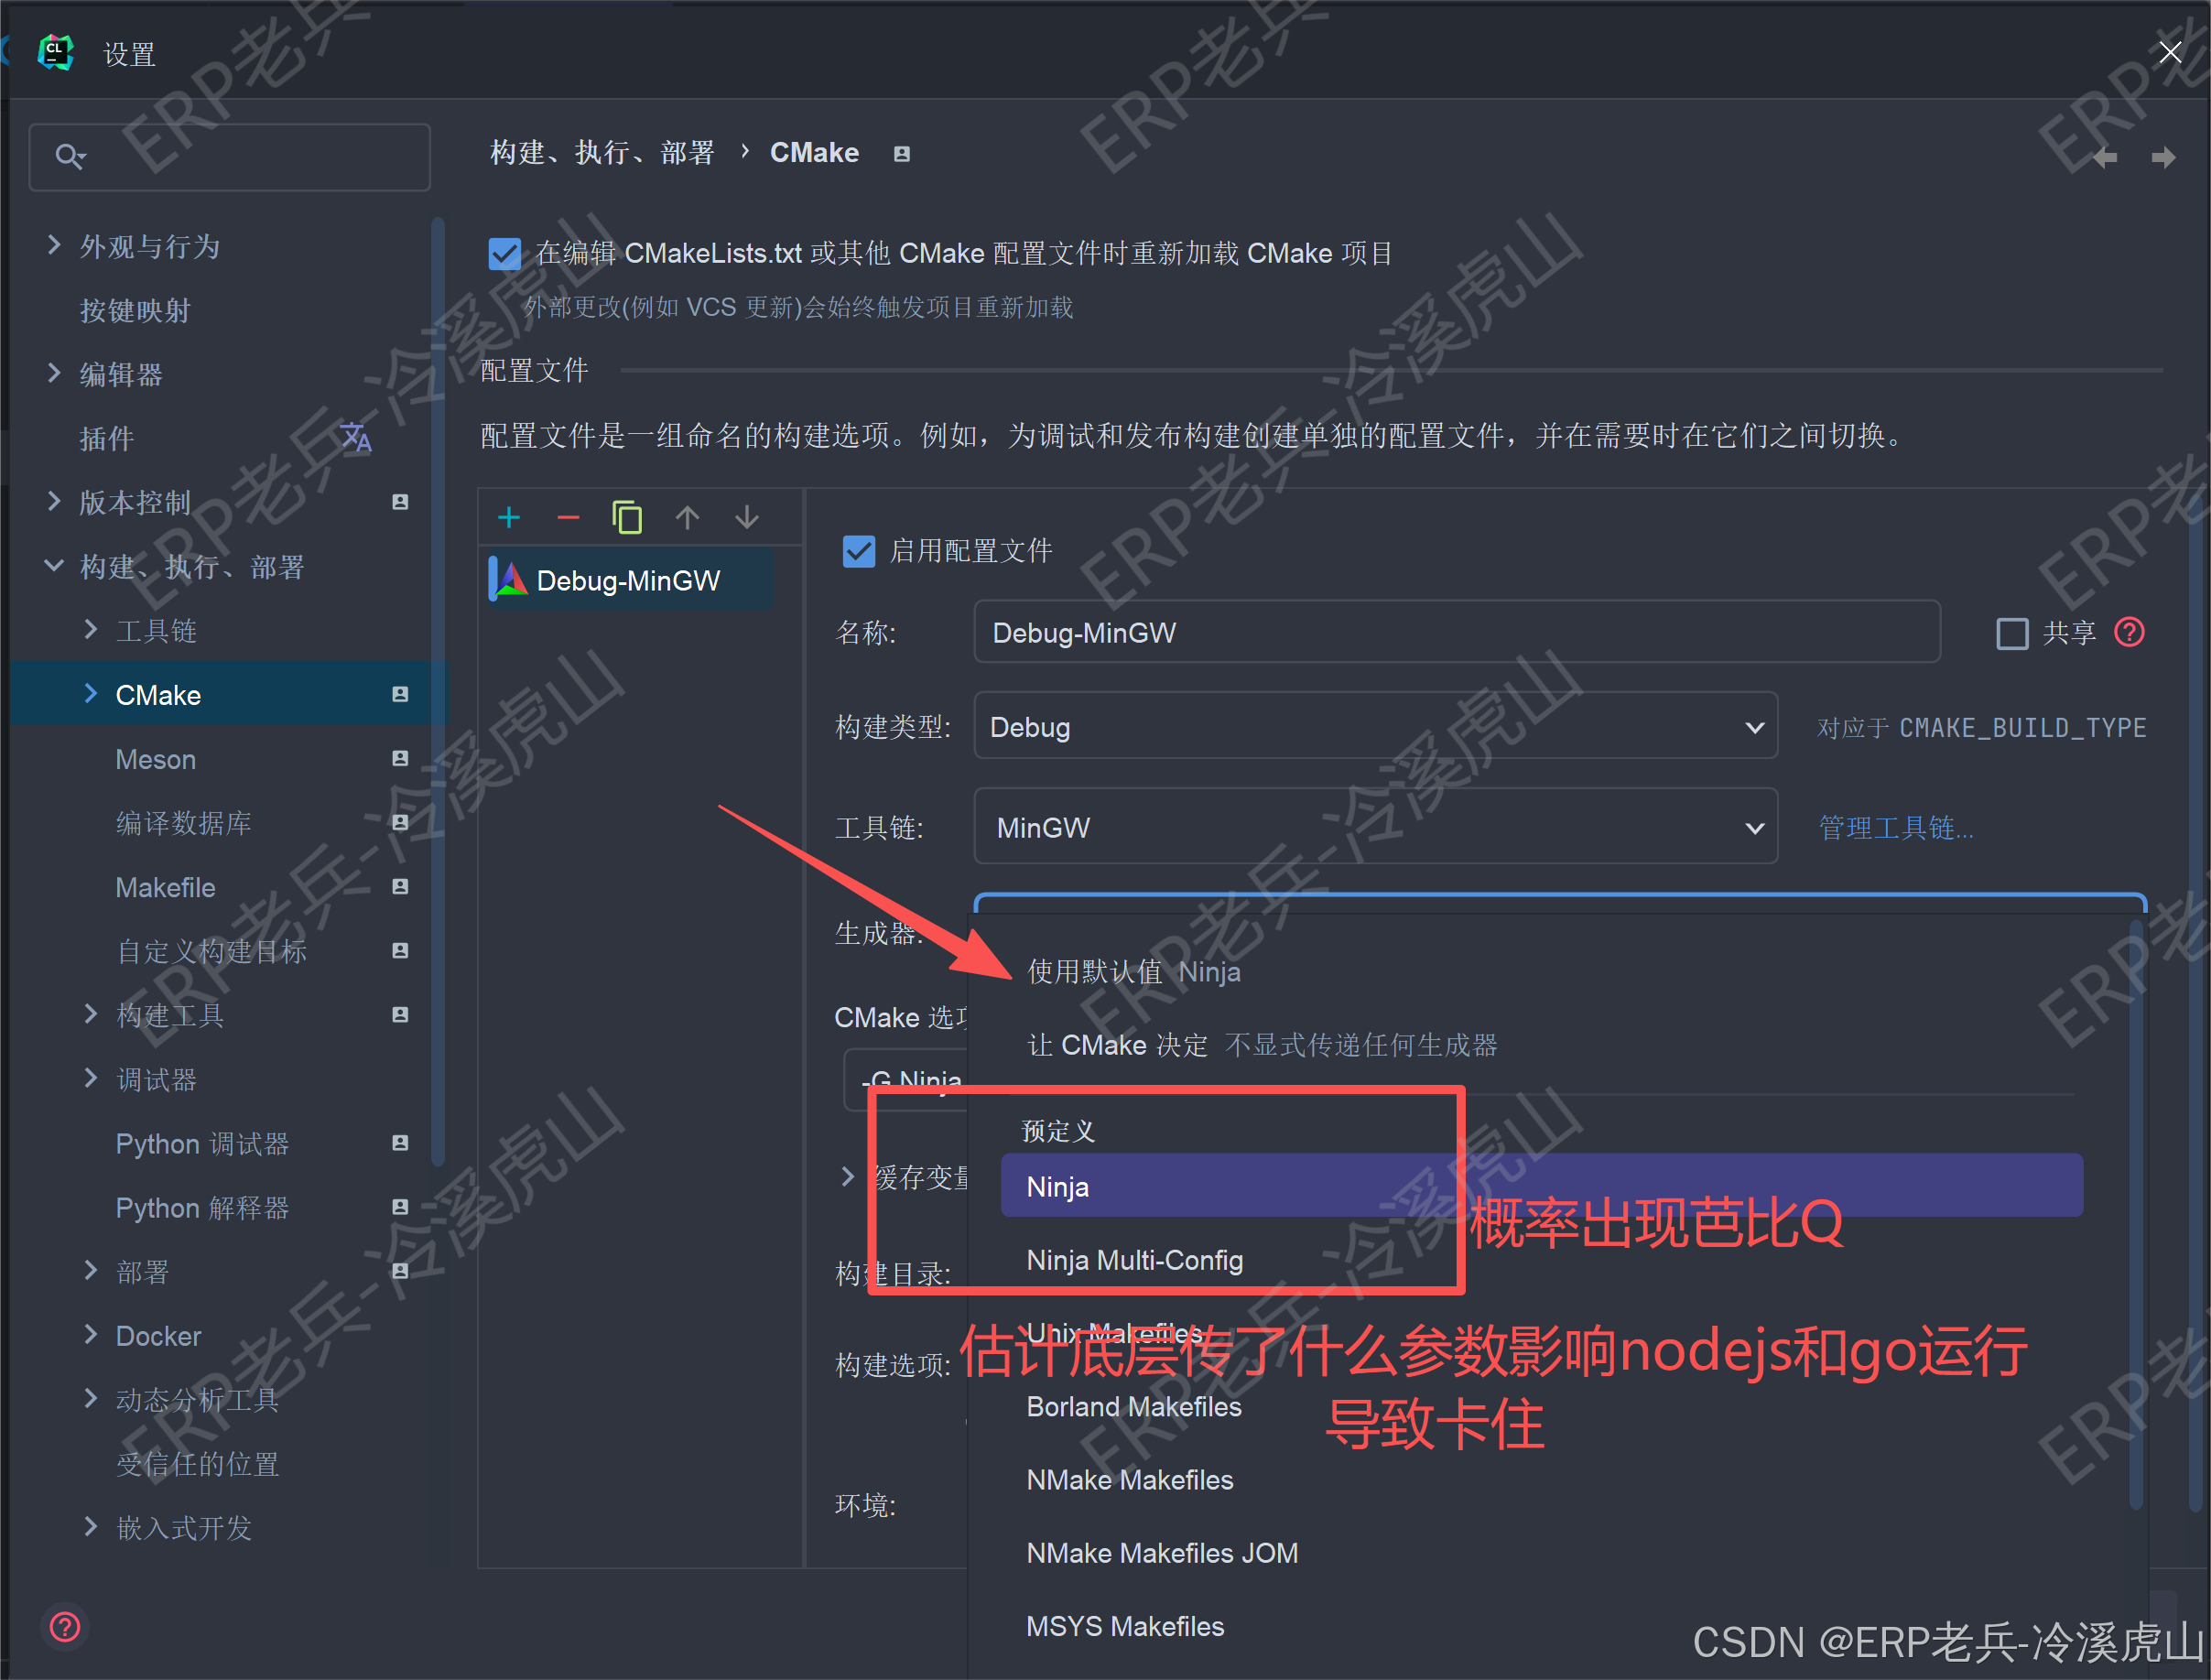Move profile up with arrow icon
This screenshot has width=2211, height=1680.
(687, 517)
